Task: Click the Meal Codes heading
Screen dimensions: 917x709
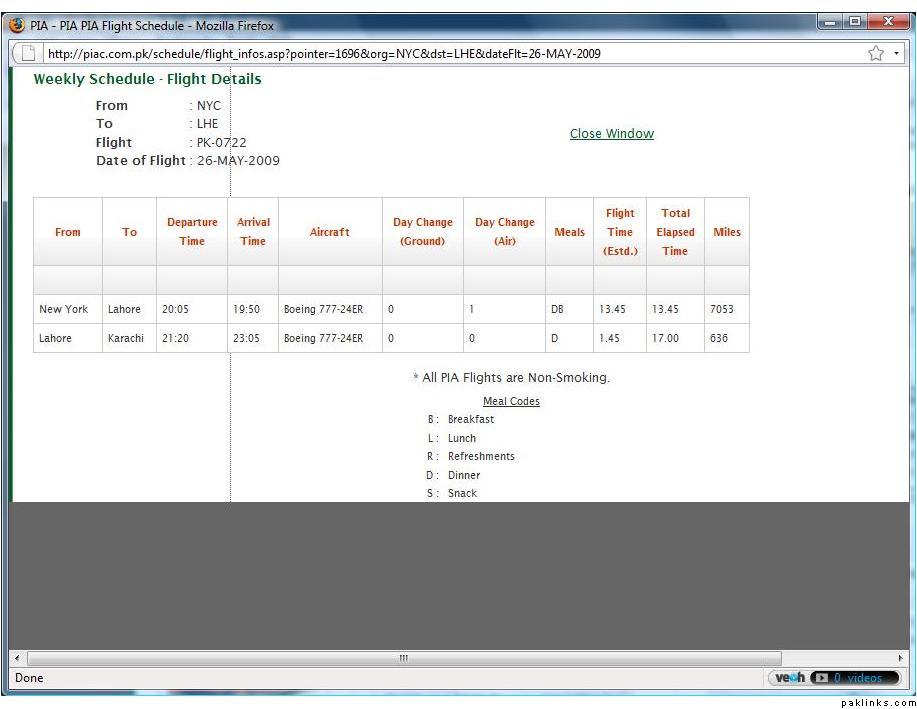Action: (x=511, y=402)
